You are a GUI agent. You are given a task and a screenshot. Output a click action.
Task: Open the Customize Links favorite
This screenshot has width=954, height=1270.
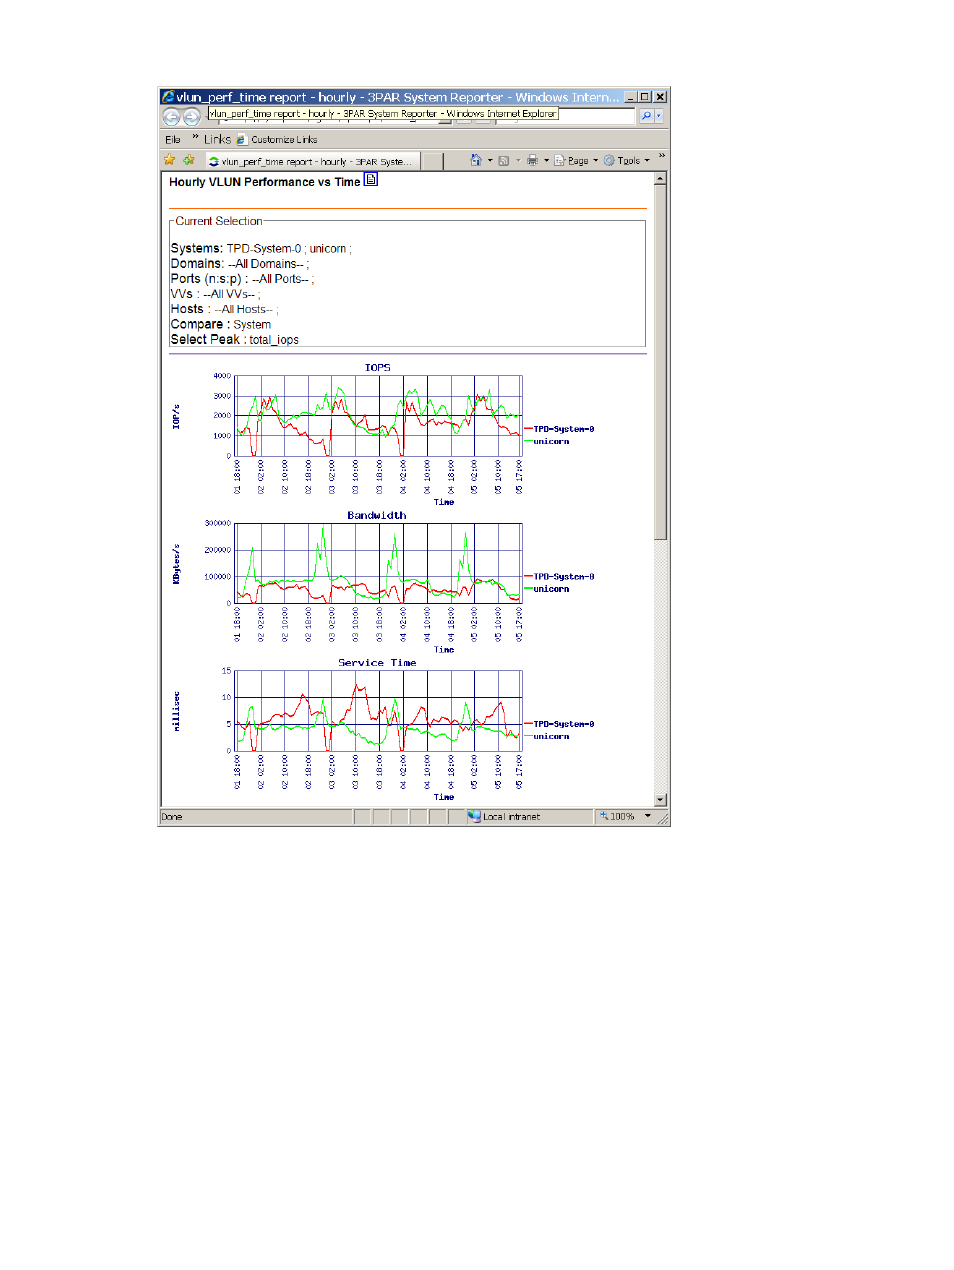[277, 139]
